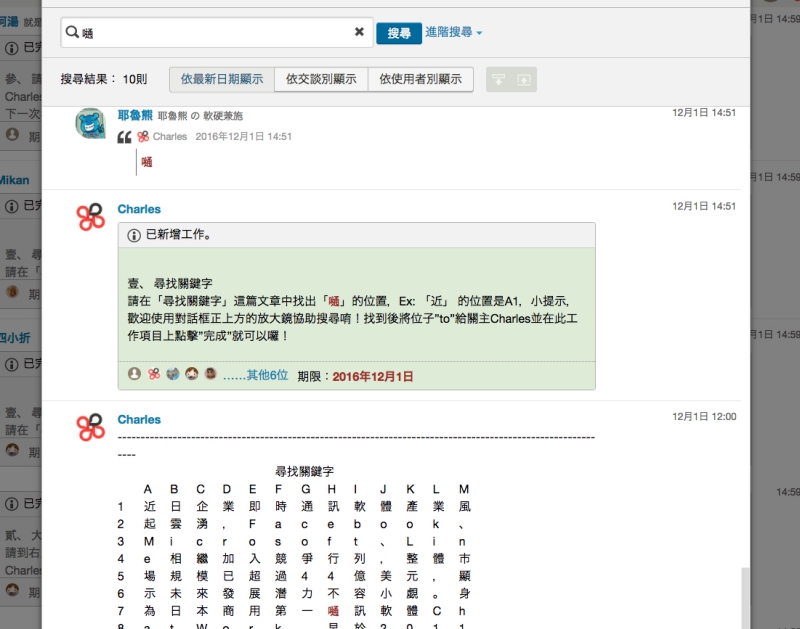Expand the 其他6位 assignee list
The image size is (800, 629).
click(x=255, y=376)
